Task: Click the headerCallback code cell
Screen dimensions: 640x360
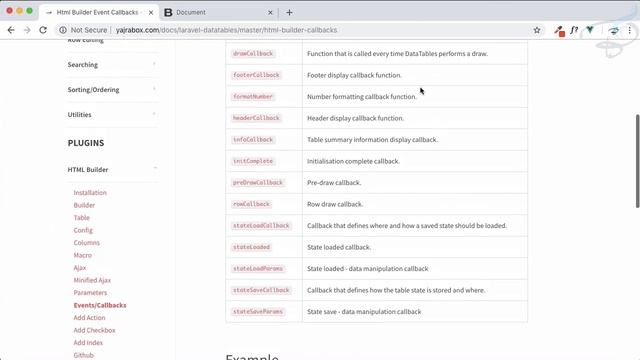Action: (256, 118)
